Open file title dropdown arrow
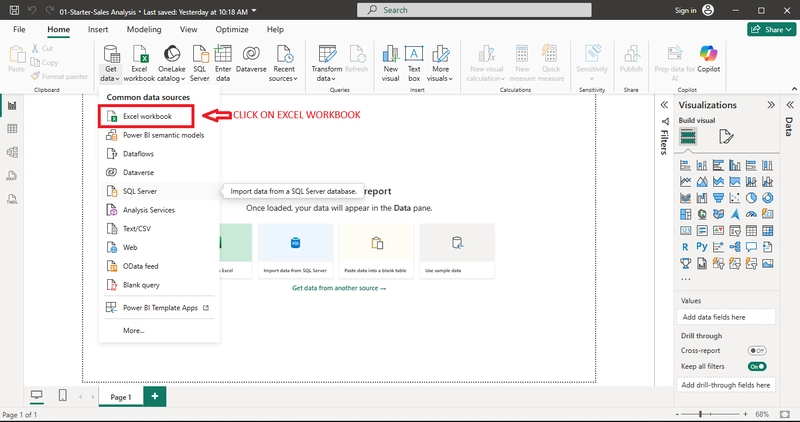The height and width of the screenshot is (422, 800). 255,11
